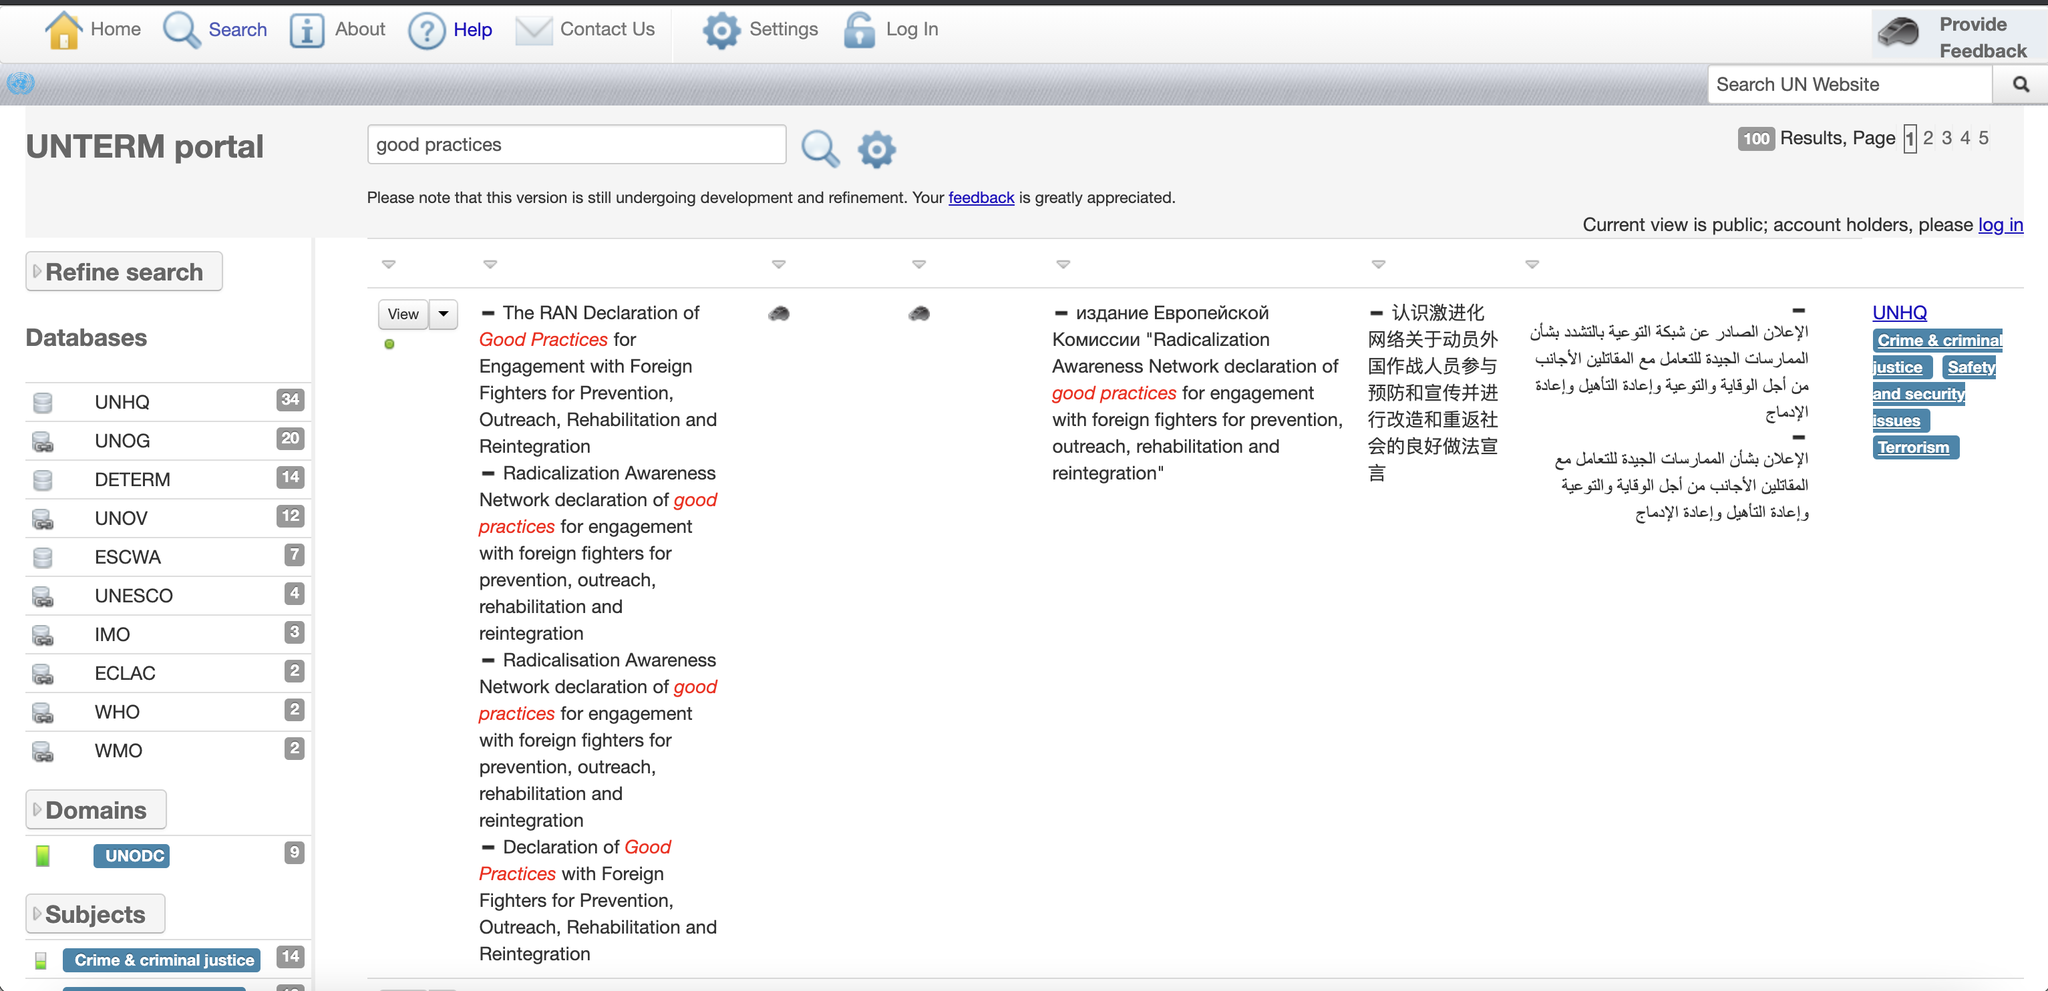Open the dropdown arrow next to View

tap(444, 314)
